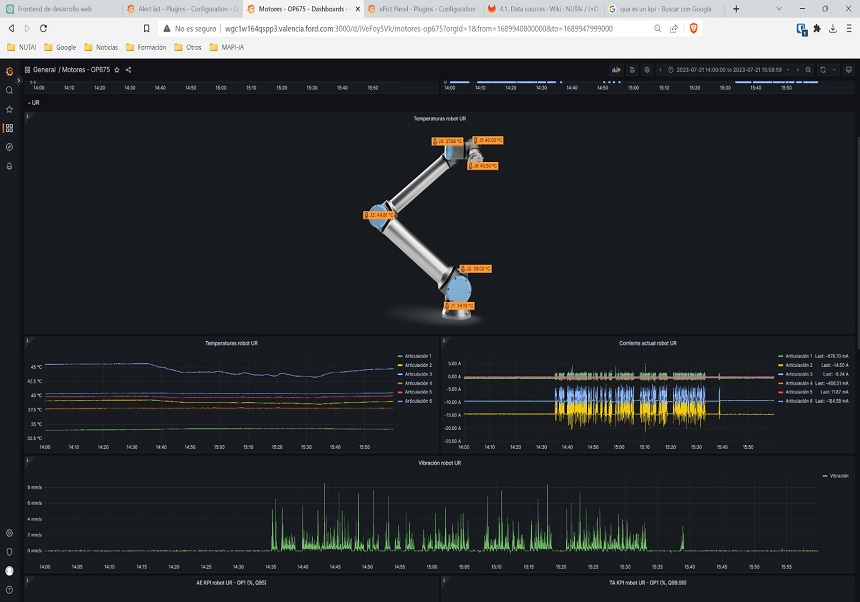Open the General folder breadcrumb link
The image size is (860, 602).
click(x=44, y=70)
